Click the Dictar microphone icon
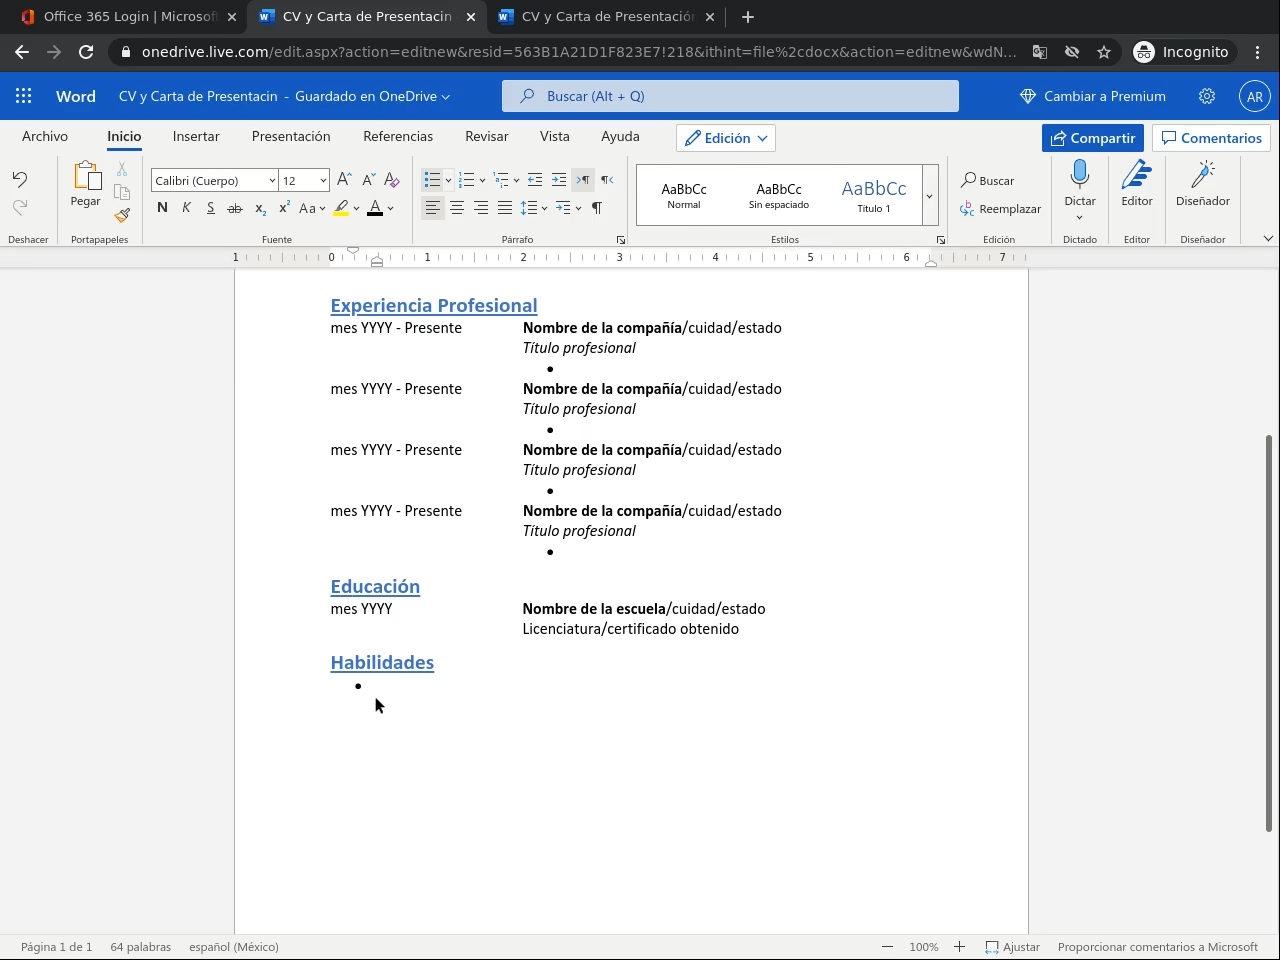The width and height of the screenshot is (1280, 960). (x=1080, y=177)
